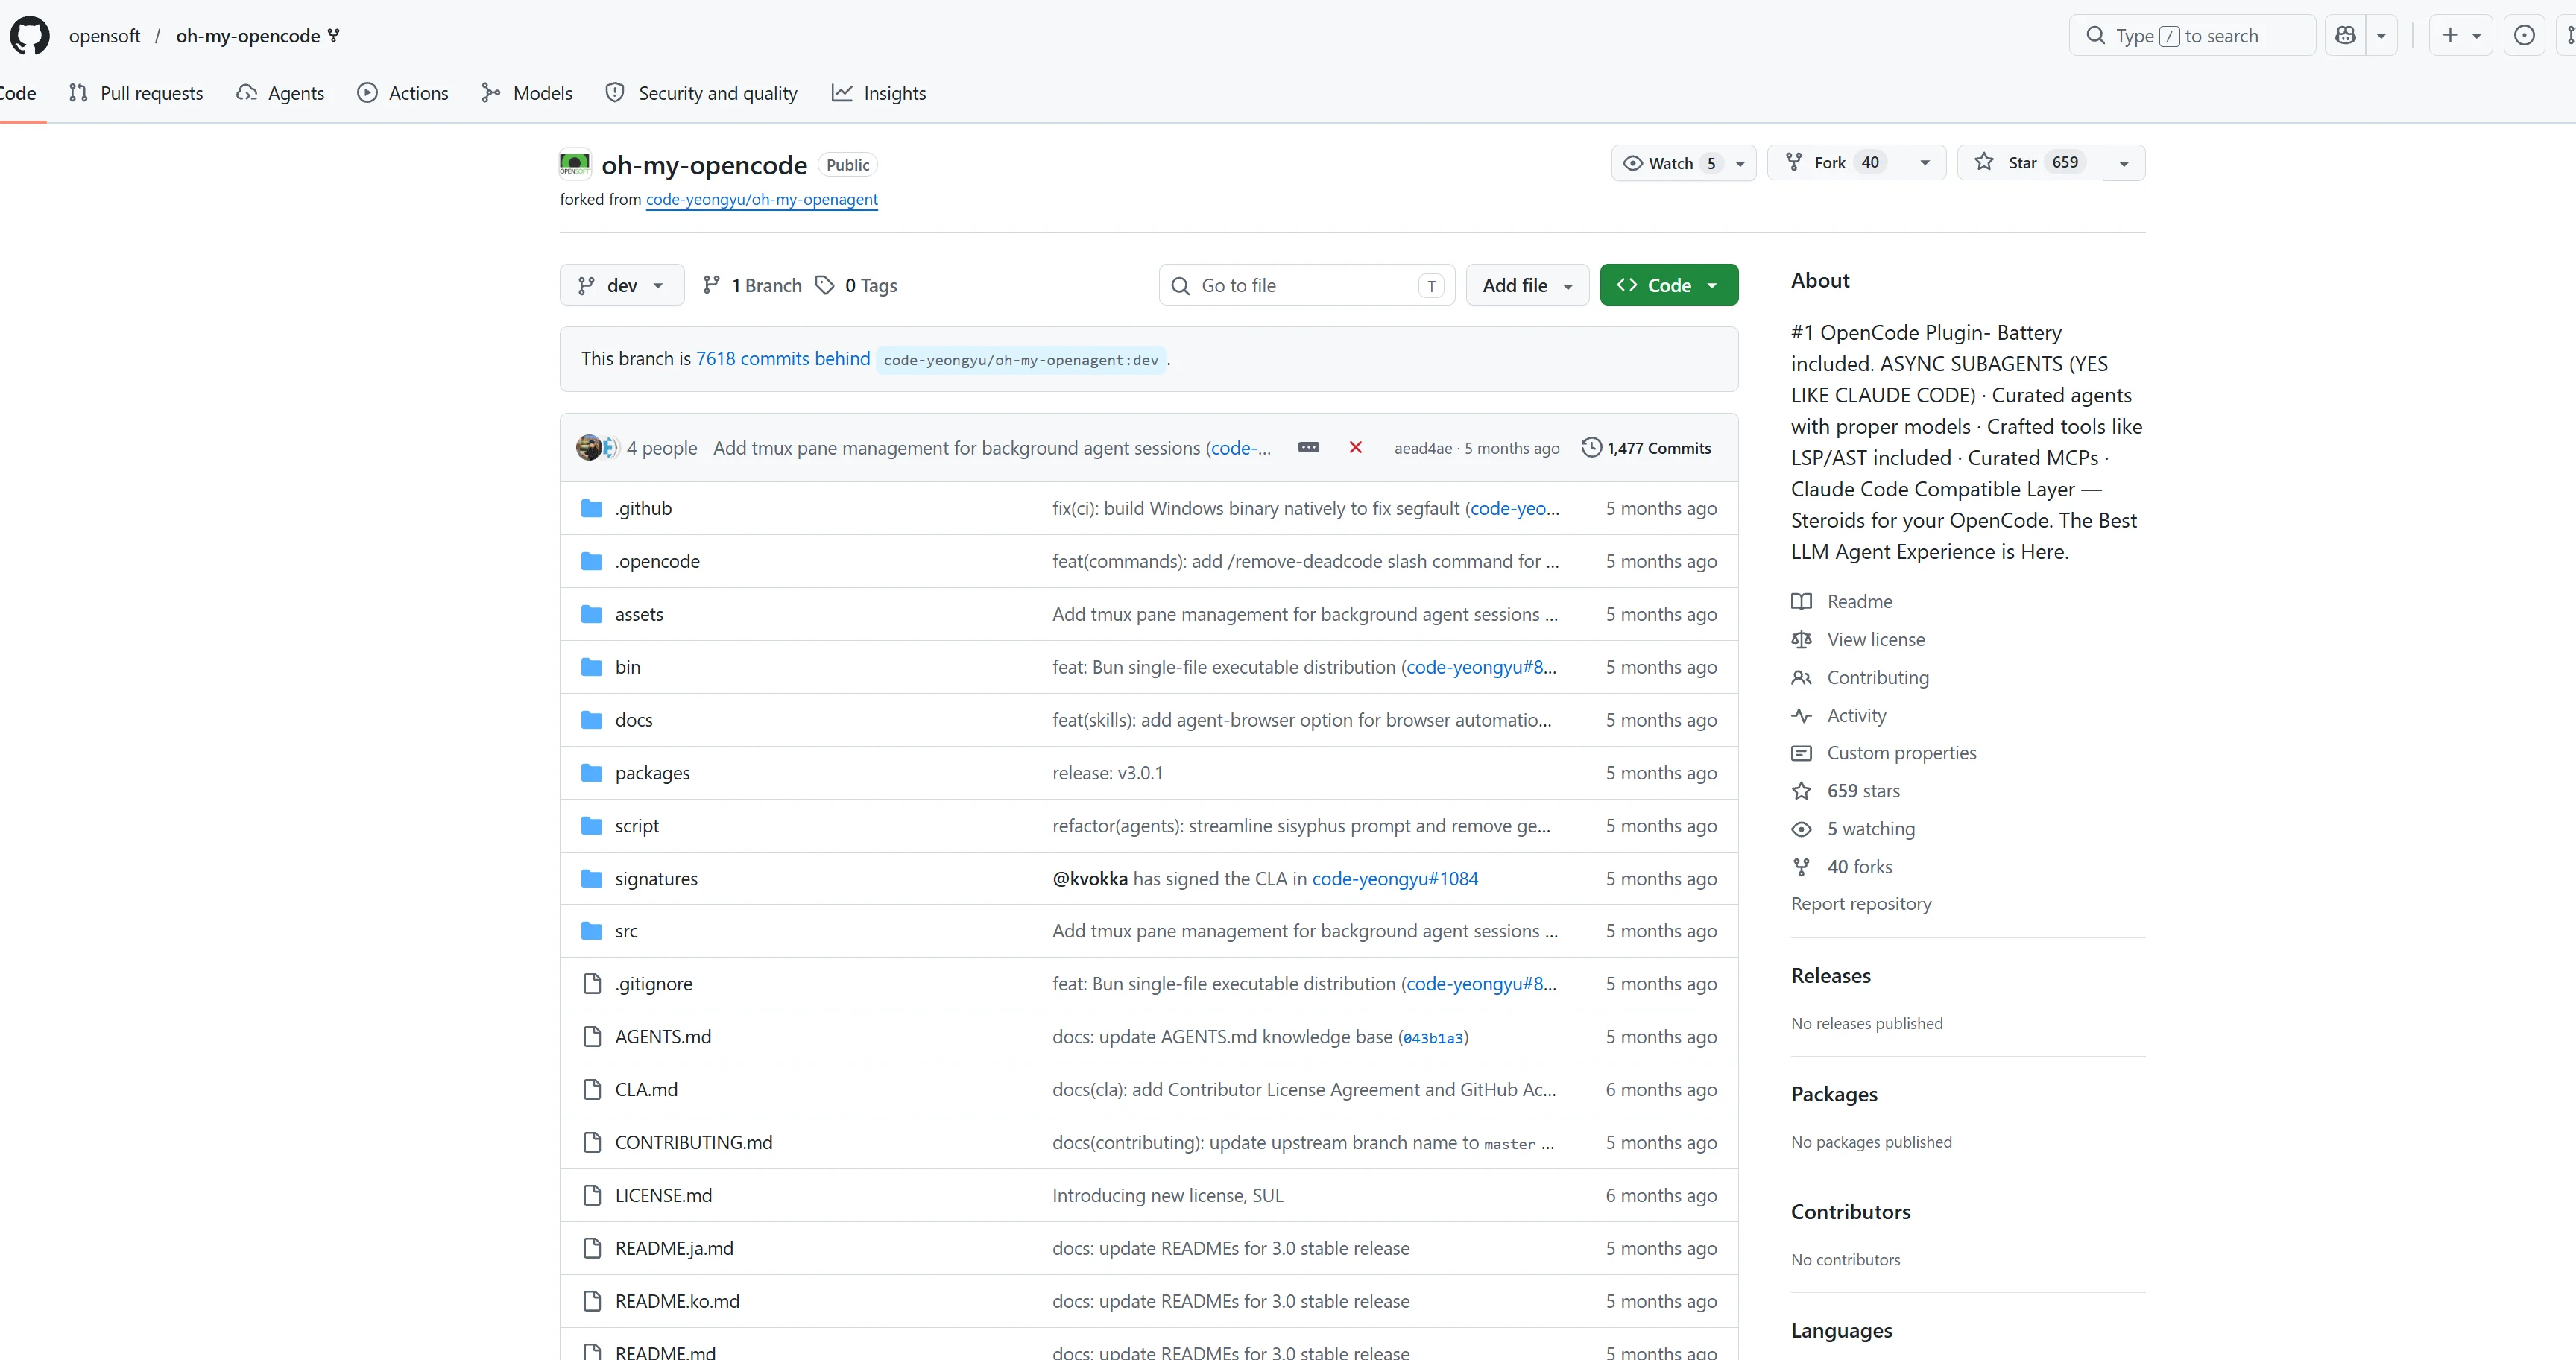This screenshot has width=2576, height=1360.
Task: Click the AGENTS.md file icon
Action: click(592, 1037)
